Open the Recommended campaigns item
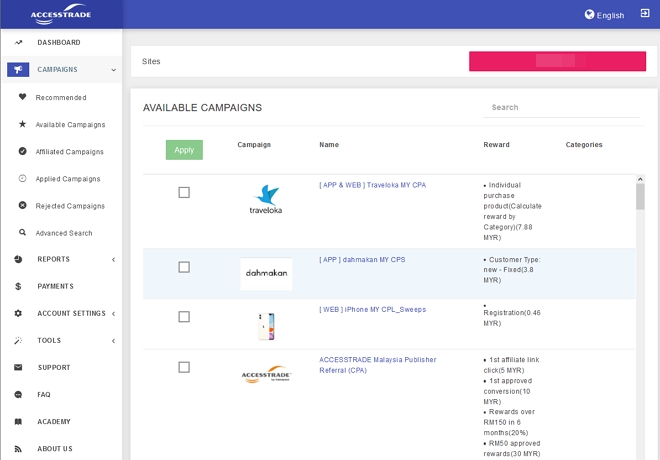 click(61, 97)
